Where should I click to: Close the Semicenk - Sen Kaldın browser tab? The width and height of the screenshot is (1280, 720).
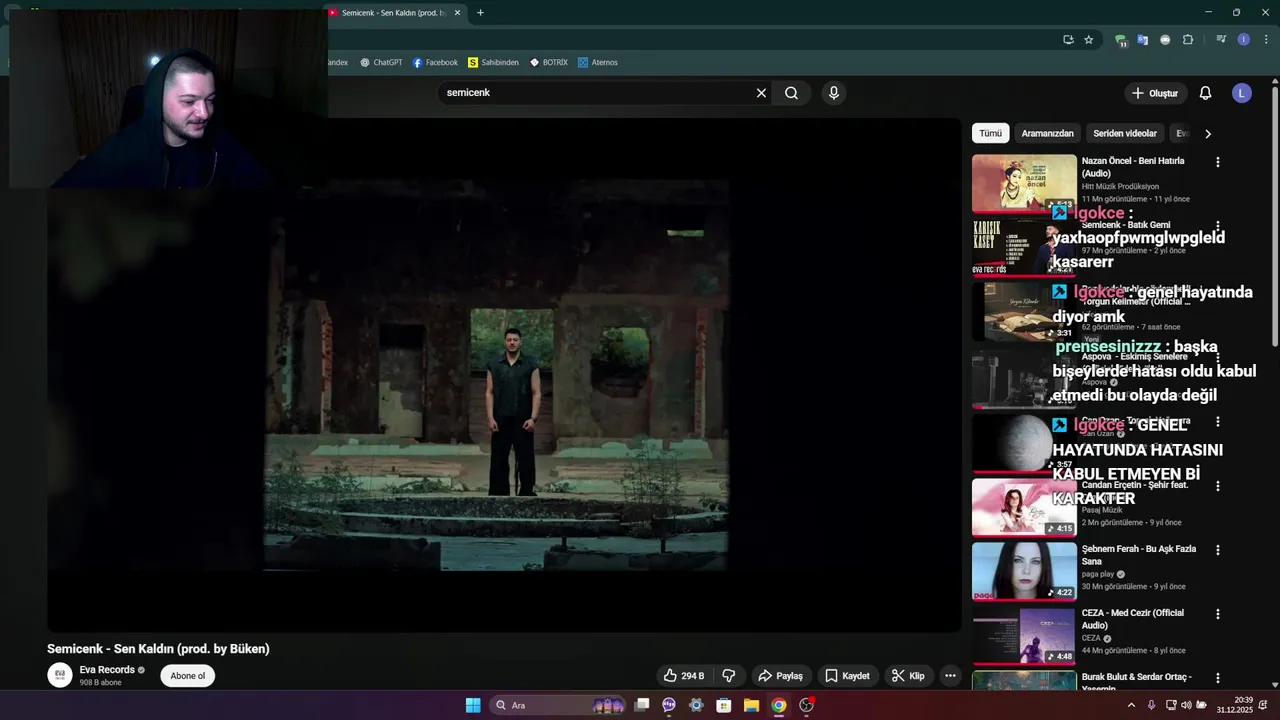(457, 13)
